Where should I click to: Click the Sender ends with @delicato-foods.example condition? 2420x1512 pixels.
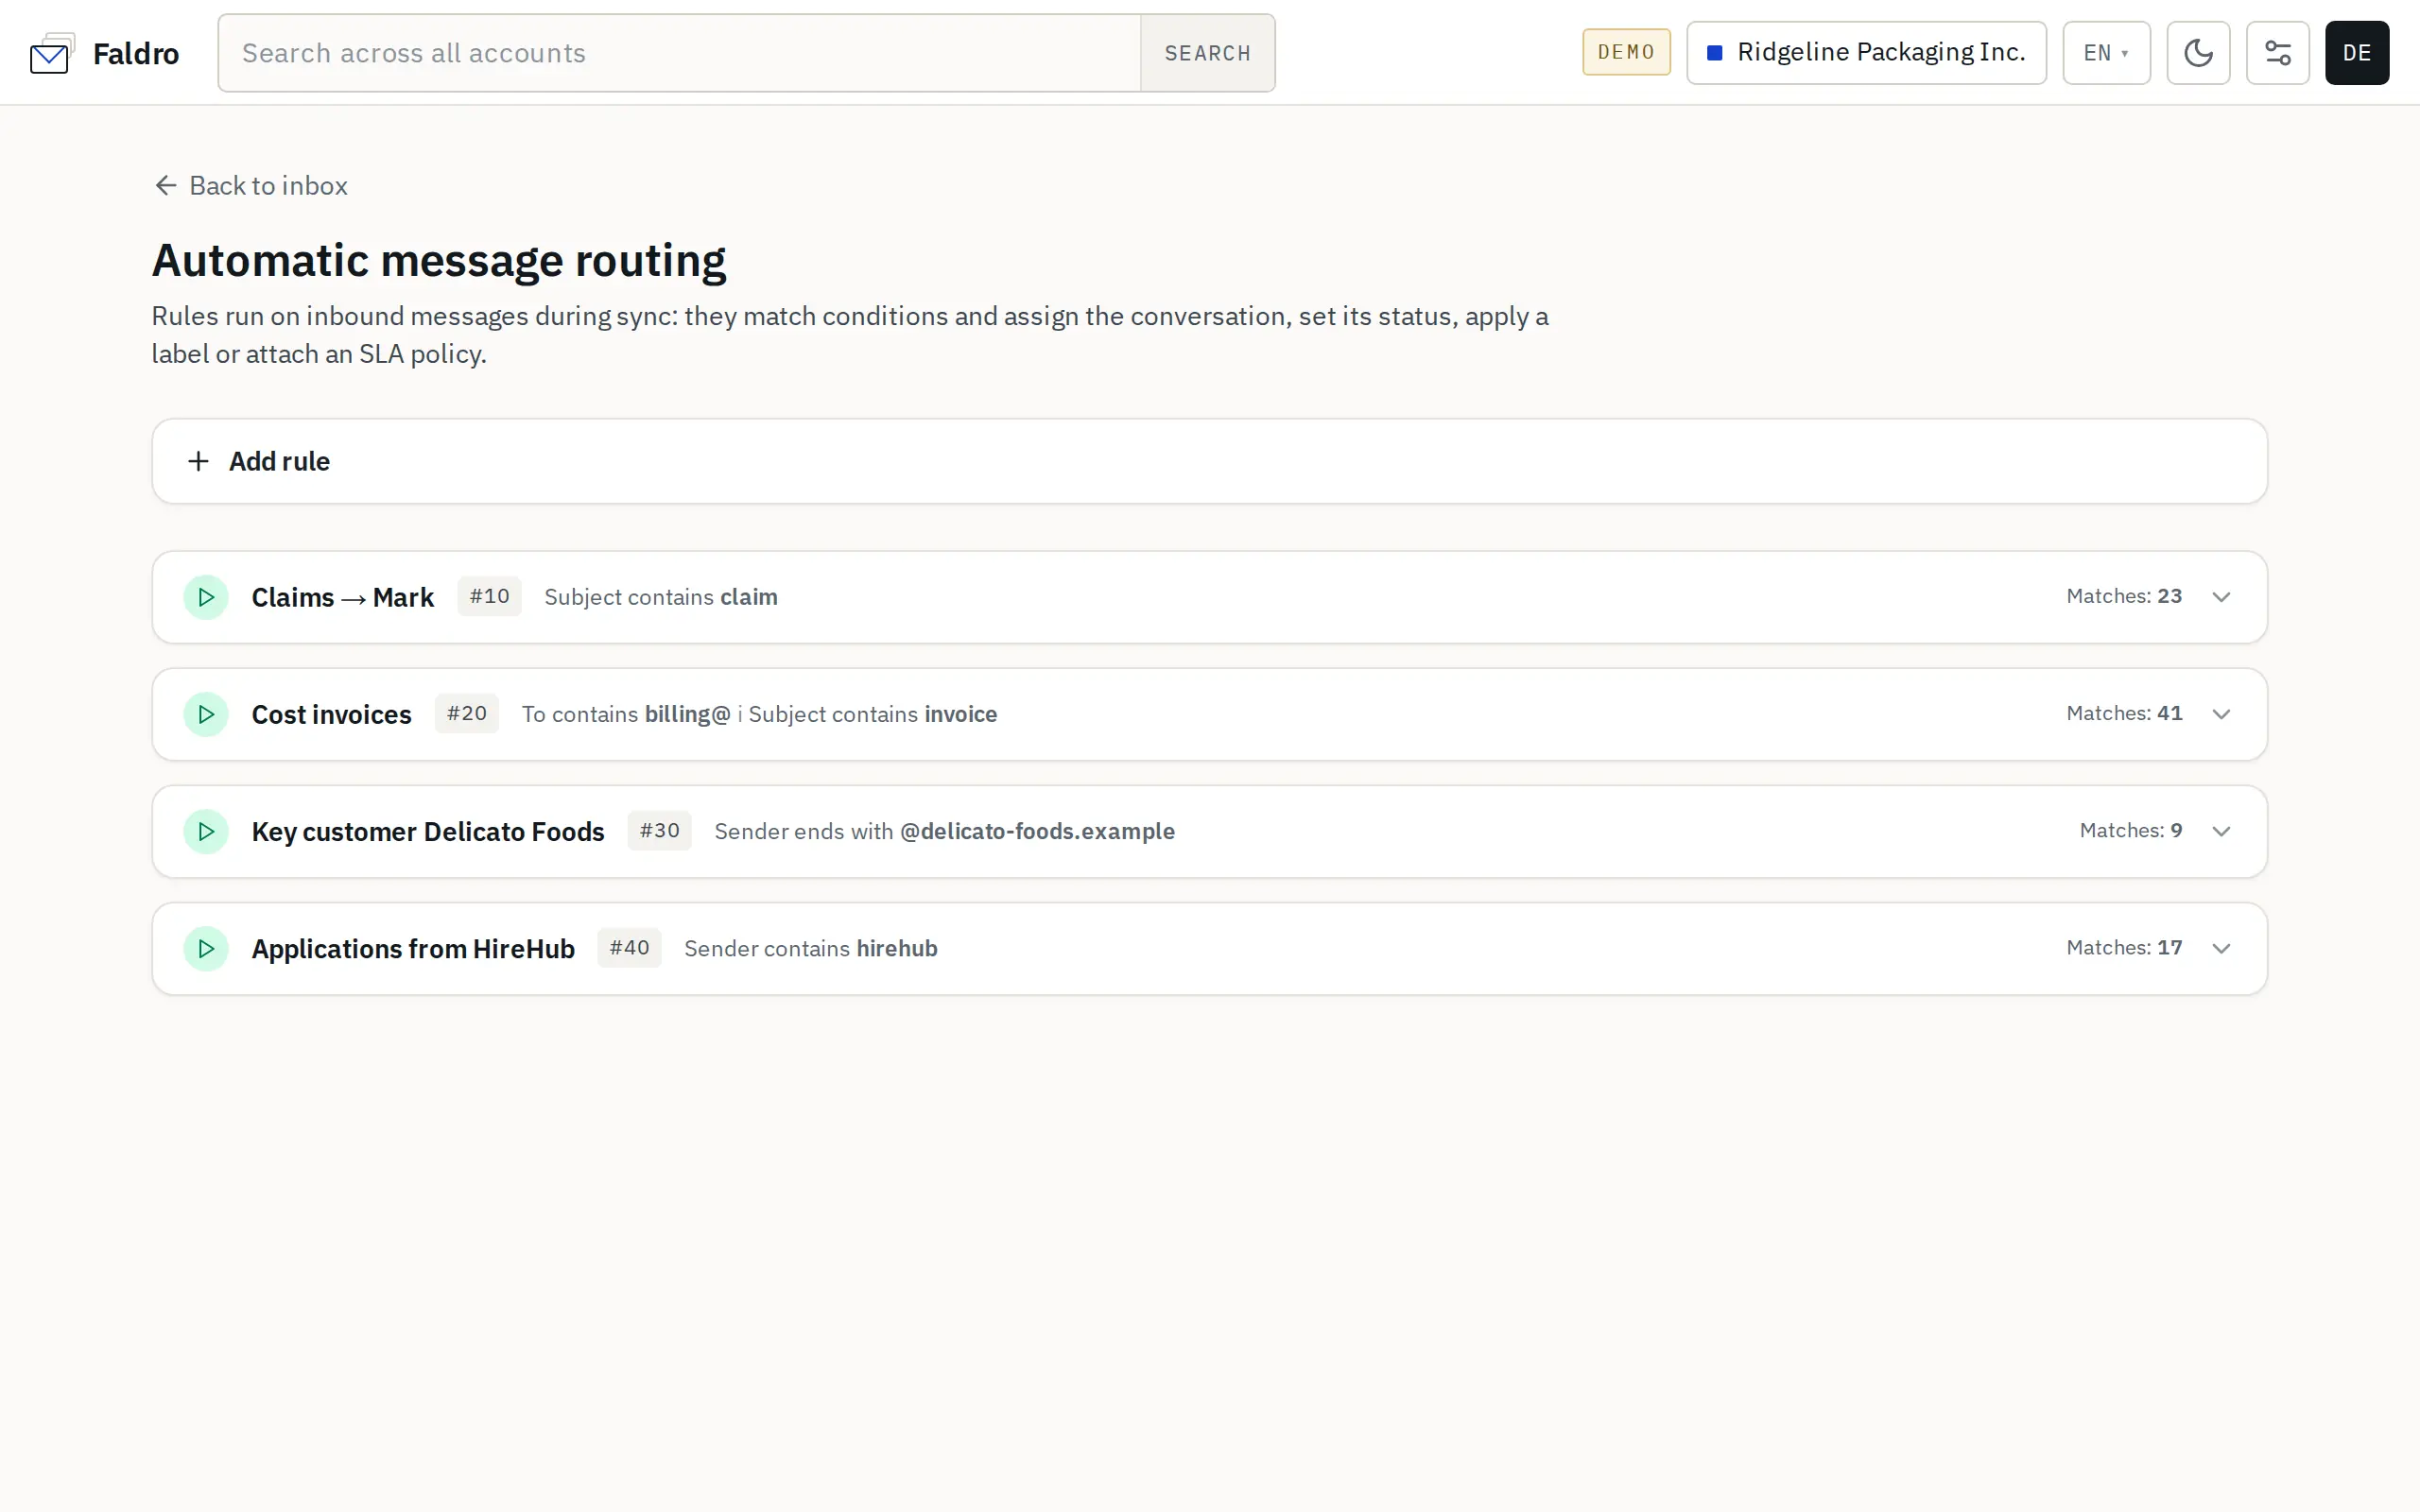(944, 831)
